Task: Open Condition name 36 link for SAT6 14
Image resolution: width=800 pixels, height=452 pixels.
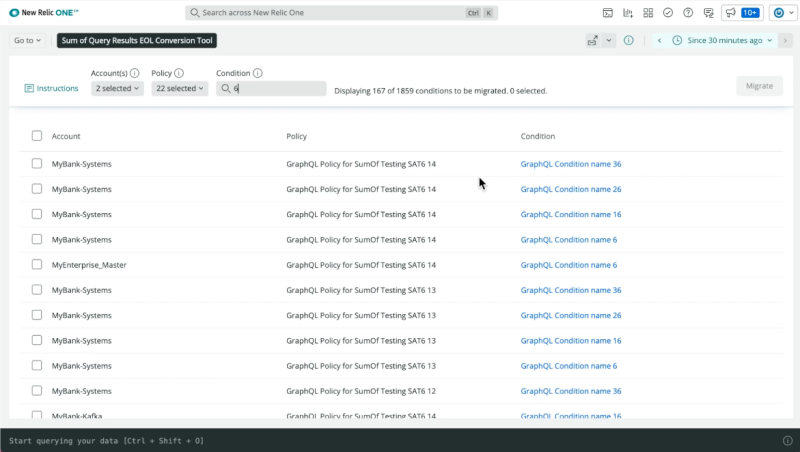Action: click(x=571, y=164)
